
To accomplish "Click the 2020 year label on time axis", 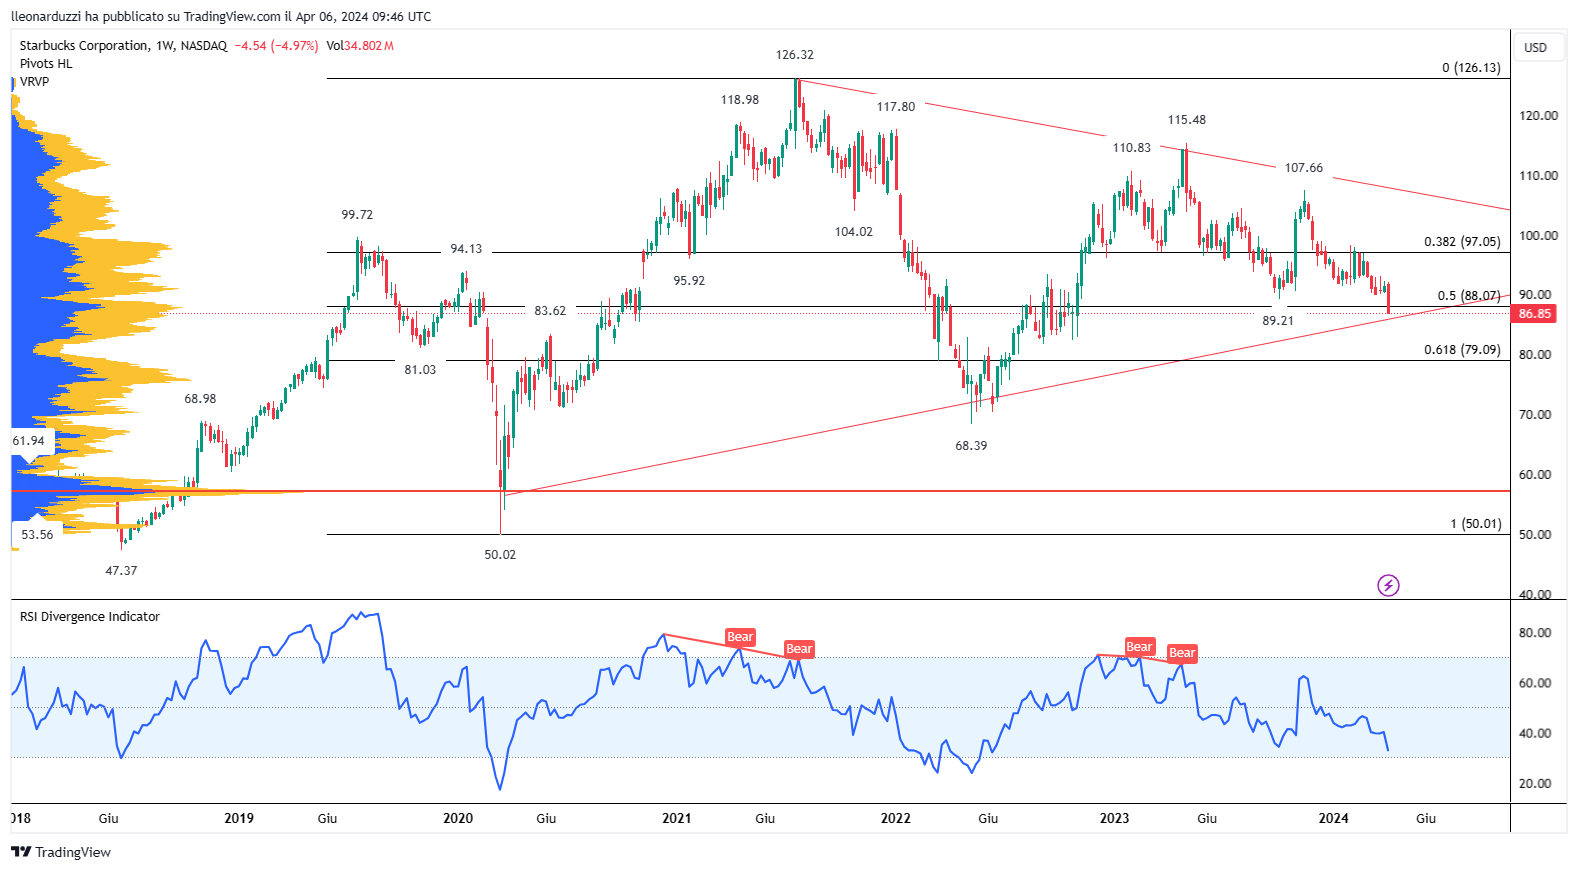I will (x=458, y=819).
